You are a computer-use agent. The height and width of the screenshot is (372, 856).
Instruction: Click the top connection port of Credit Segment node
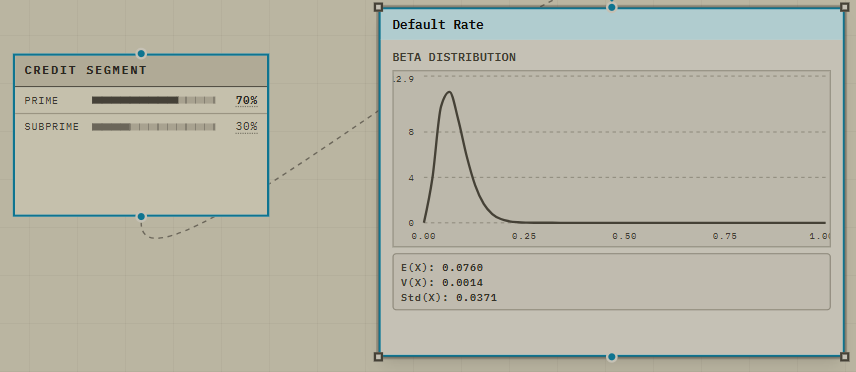tap(141, 54)
